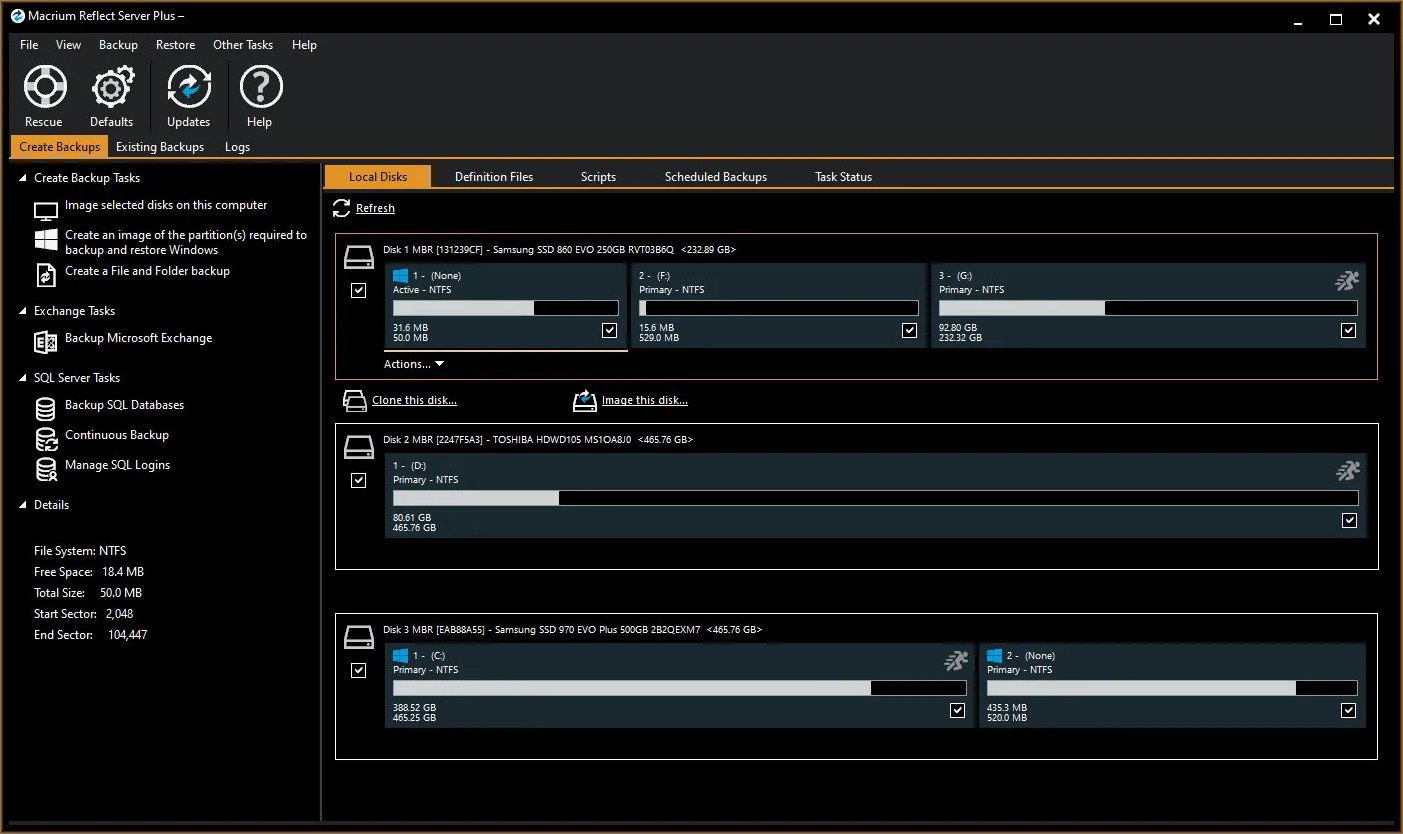
Task: Open the Actions dropdown for Disk 1
Action: (413, 363)
